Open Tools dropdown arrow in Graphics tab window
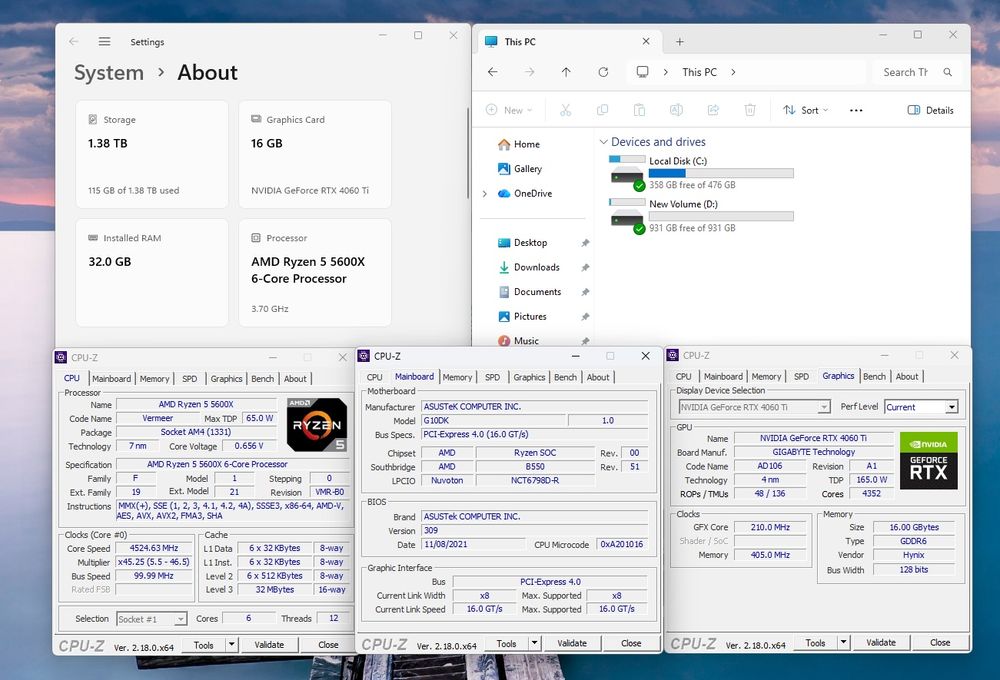 (x=843, y=642)
